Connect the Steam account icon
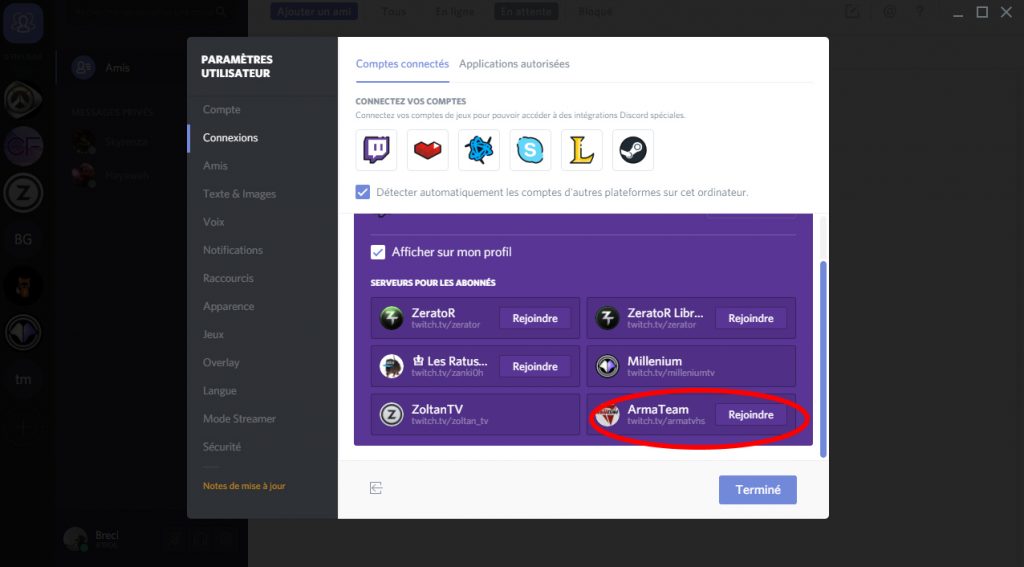This screenshot has height=567, width=1024. (x=633, y=150)
